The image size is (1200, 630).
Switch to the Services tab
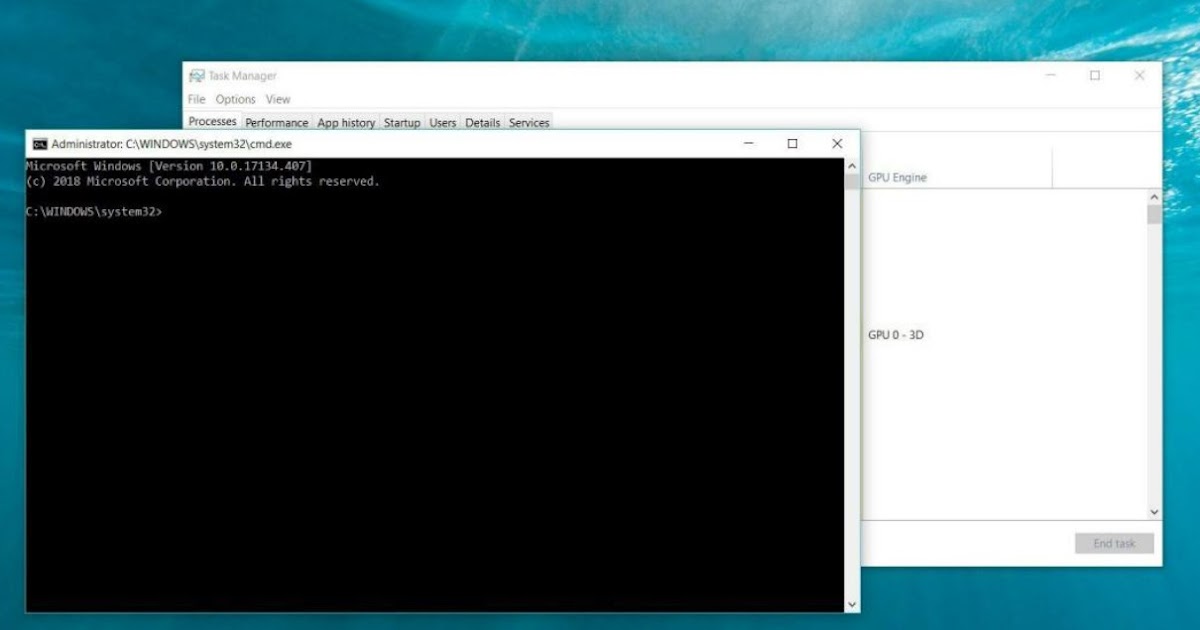[x=529, y=123]
